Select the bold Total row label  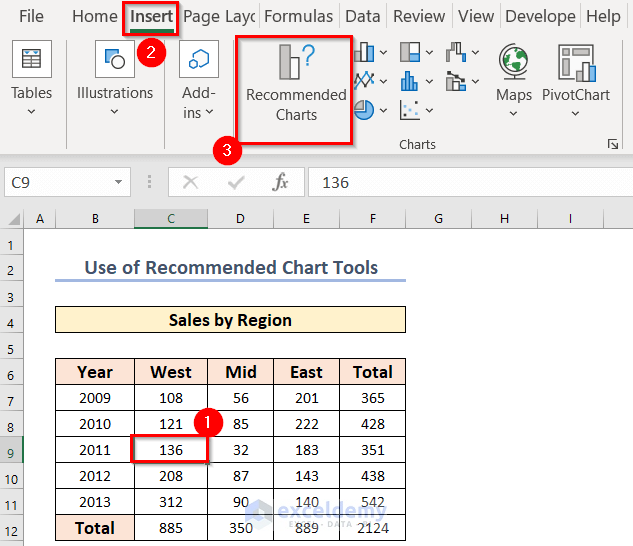(x=95, y=528)
